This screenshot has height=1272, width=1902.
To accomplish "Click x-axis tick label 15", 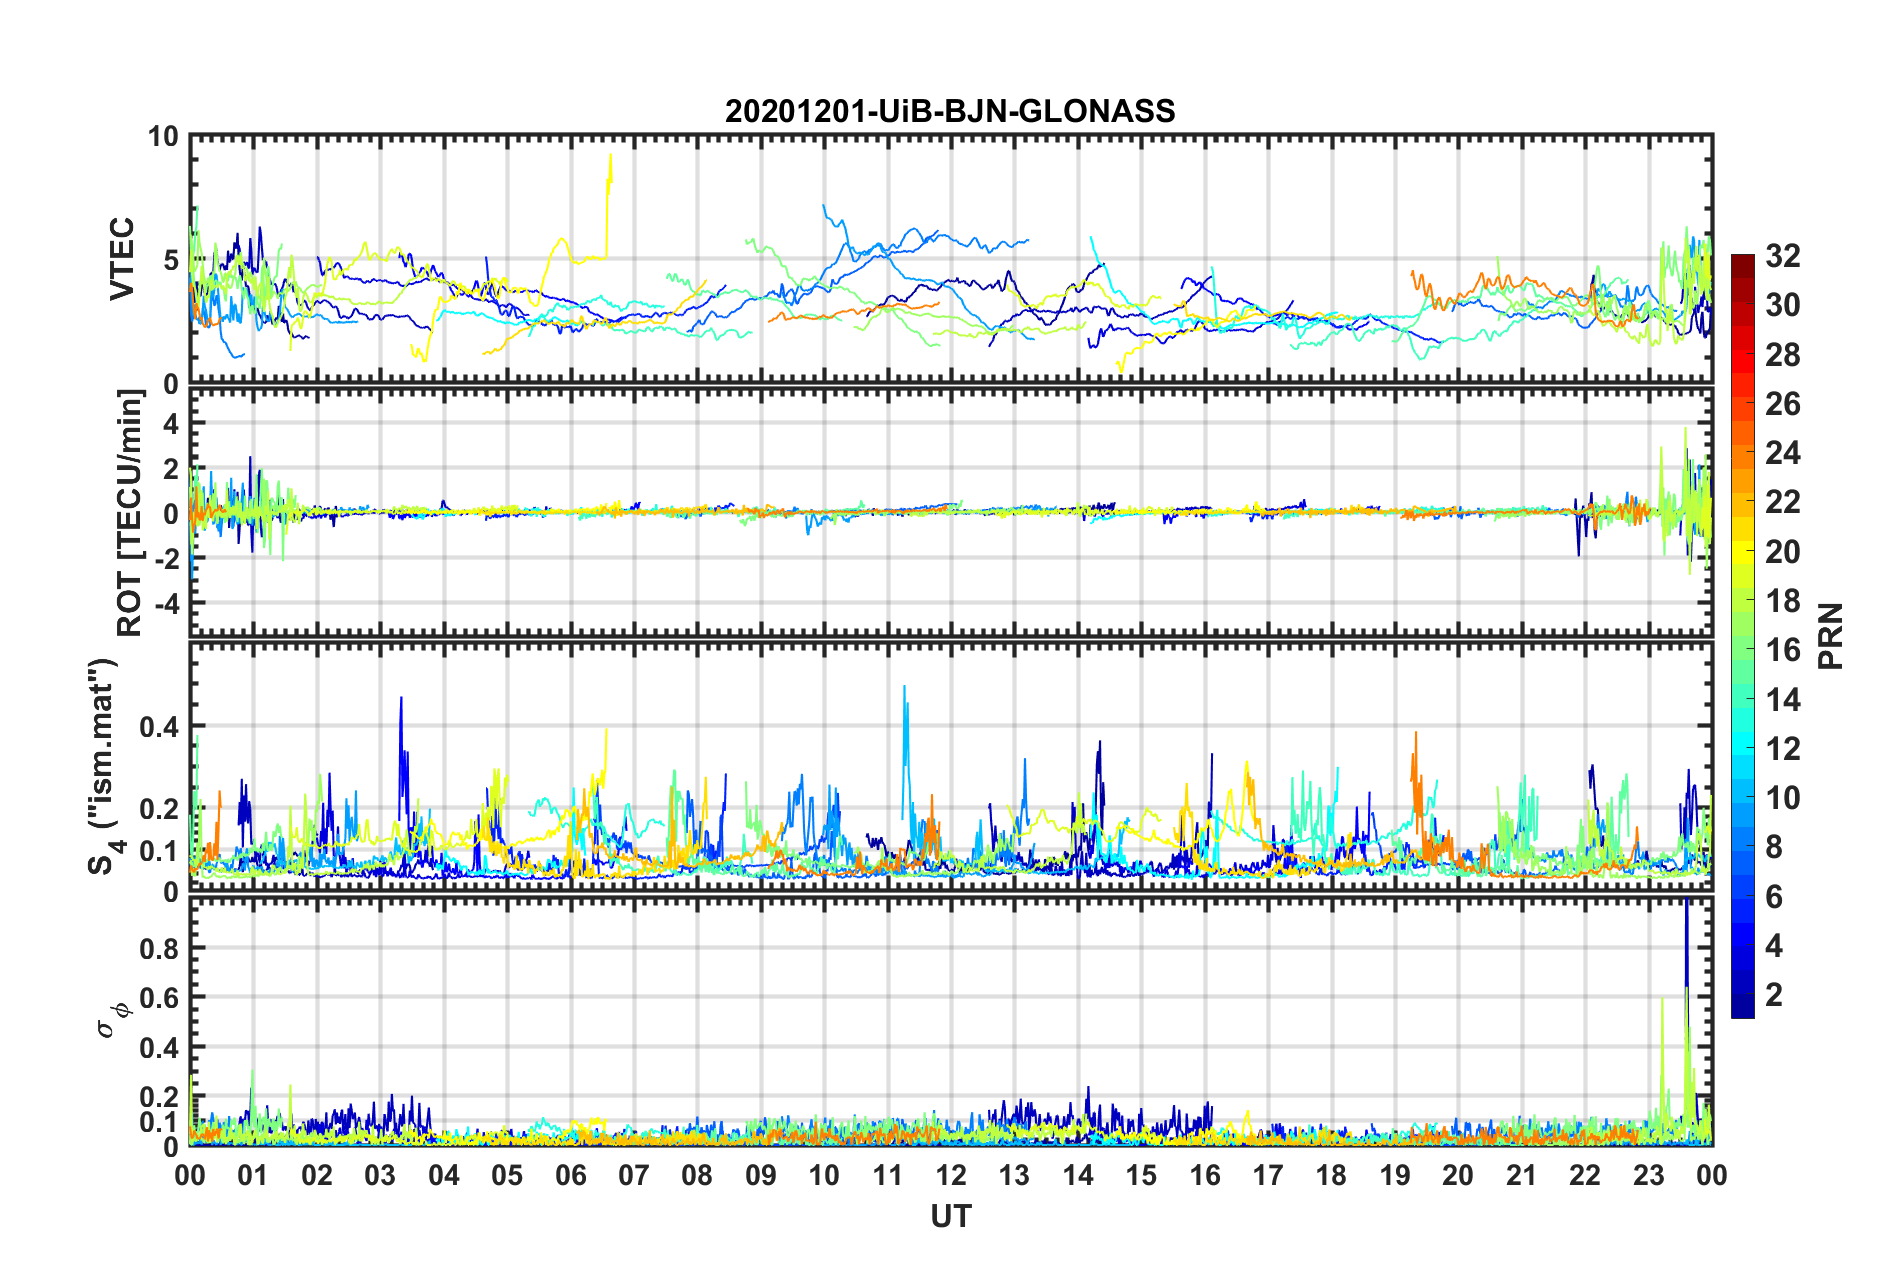I will (1141, 1175).
